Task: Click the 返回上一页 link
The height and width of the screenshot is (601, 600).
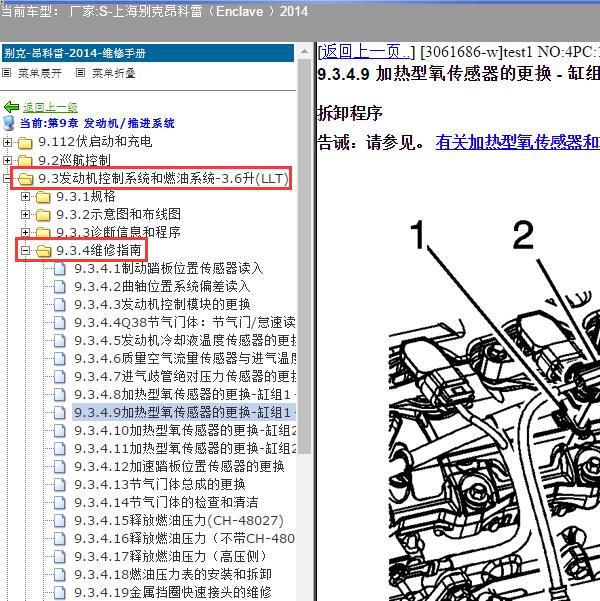Action: 365,51
